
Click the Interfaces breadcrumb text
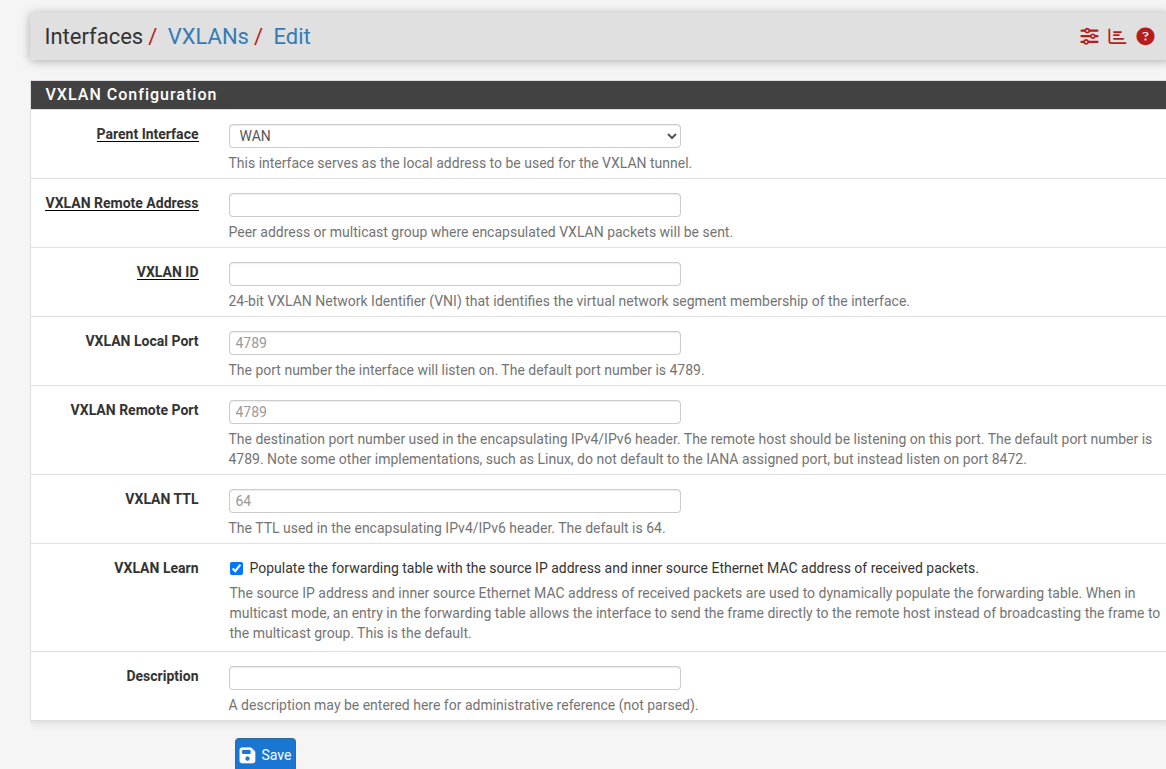[93, 37]
